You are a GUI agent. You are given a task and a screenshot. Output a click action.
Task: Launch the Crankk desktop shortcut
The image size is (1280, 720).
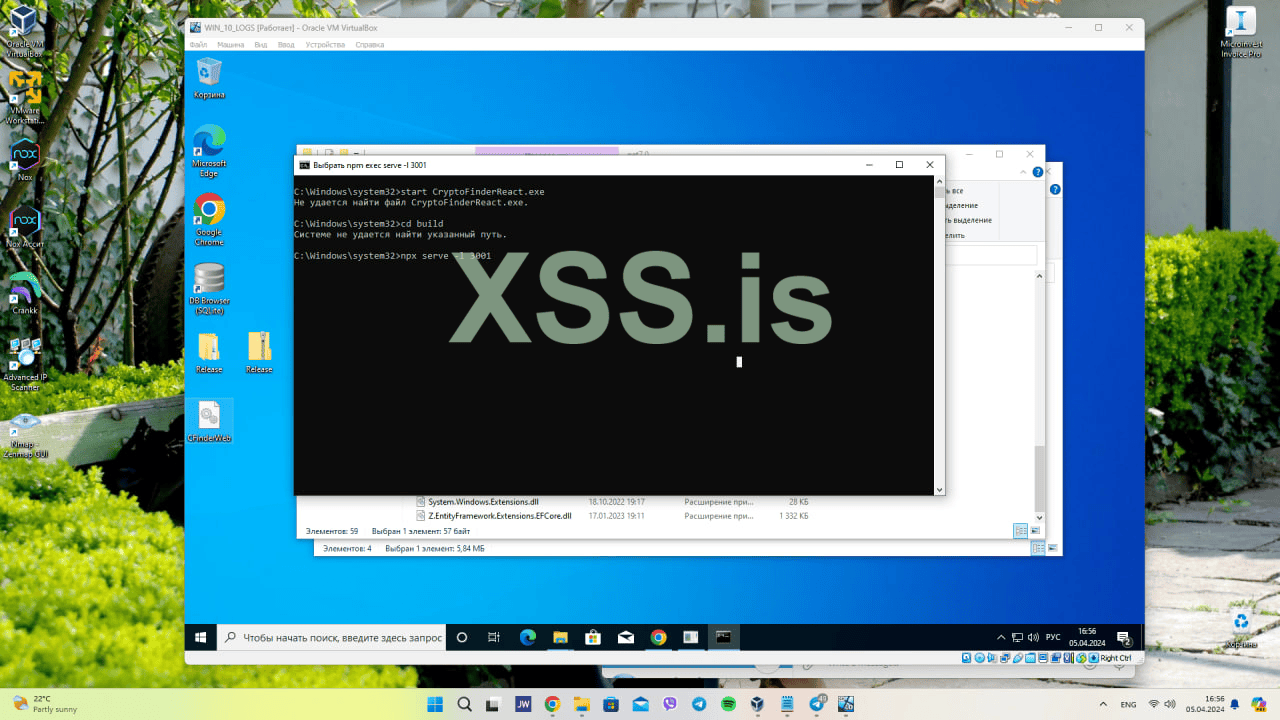coord(25,292)
